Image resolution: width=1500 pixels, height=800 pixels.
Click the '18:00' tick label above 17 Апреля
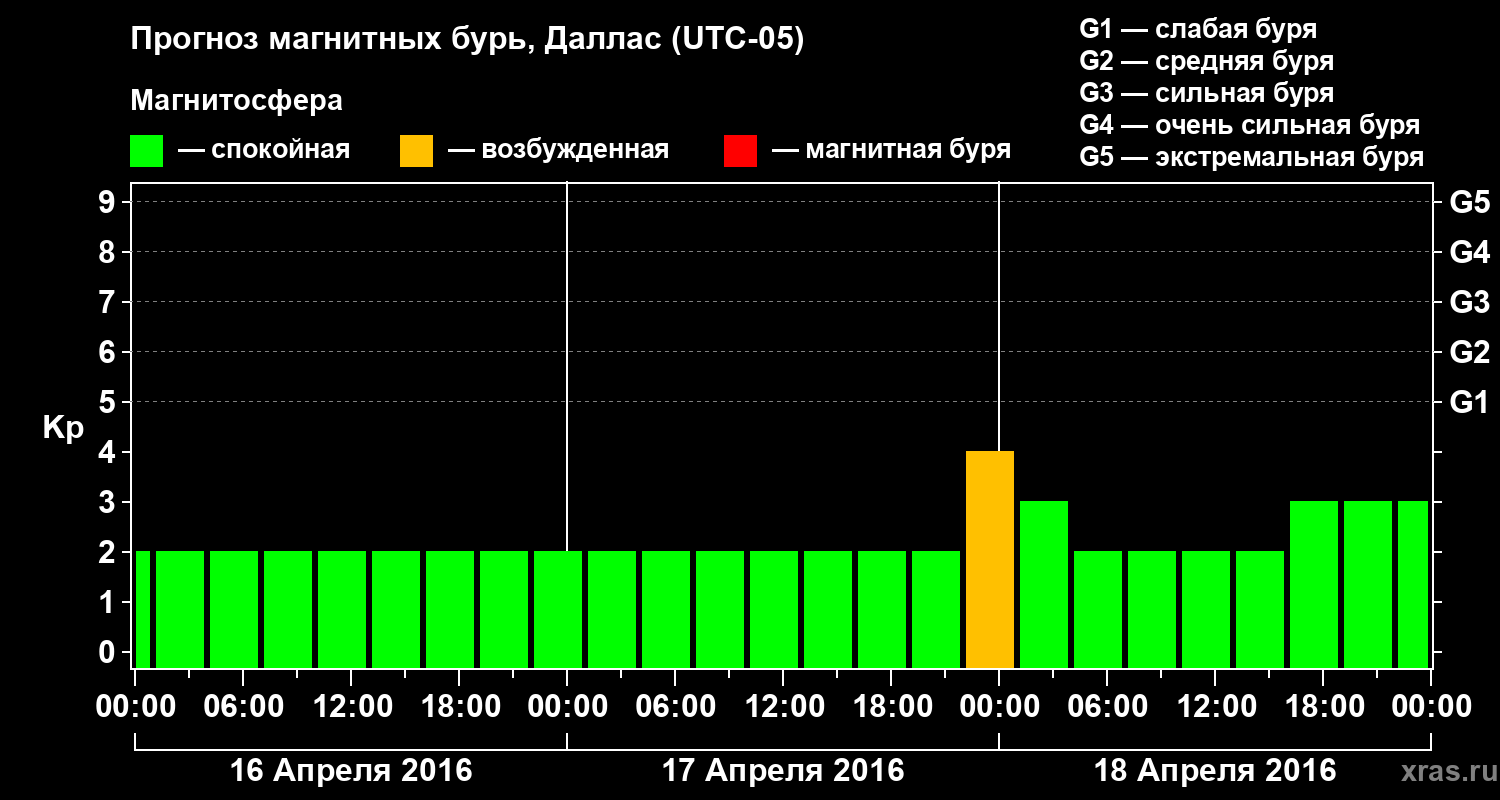[x=891, y=707]
